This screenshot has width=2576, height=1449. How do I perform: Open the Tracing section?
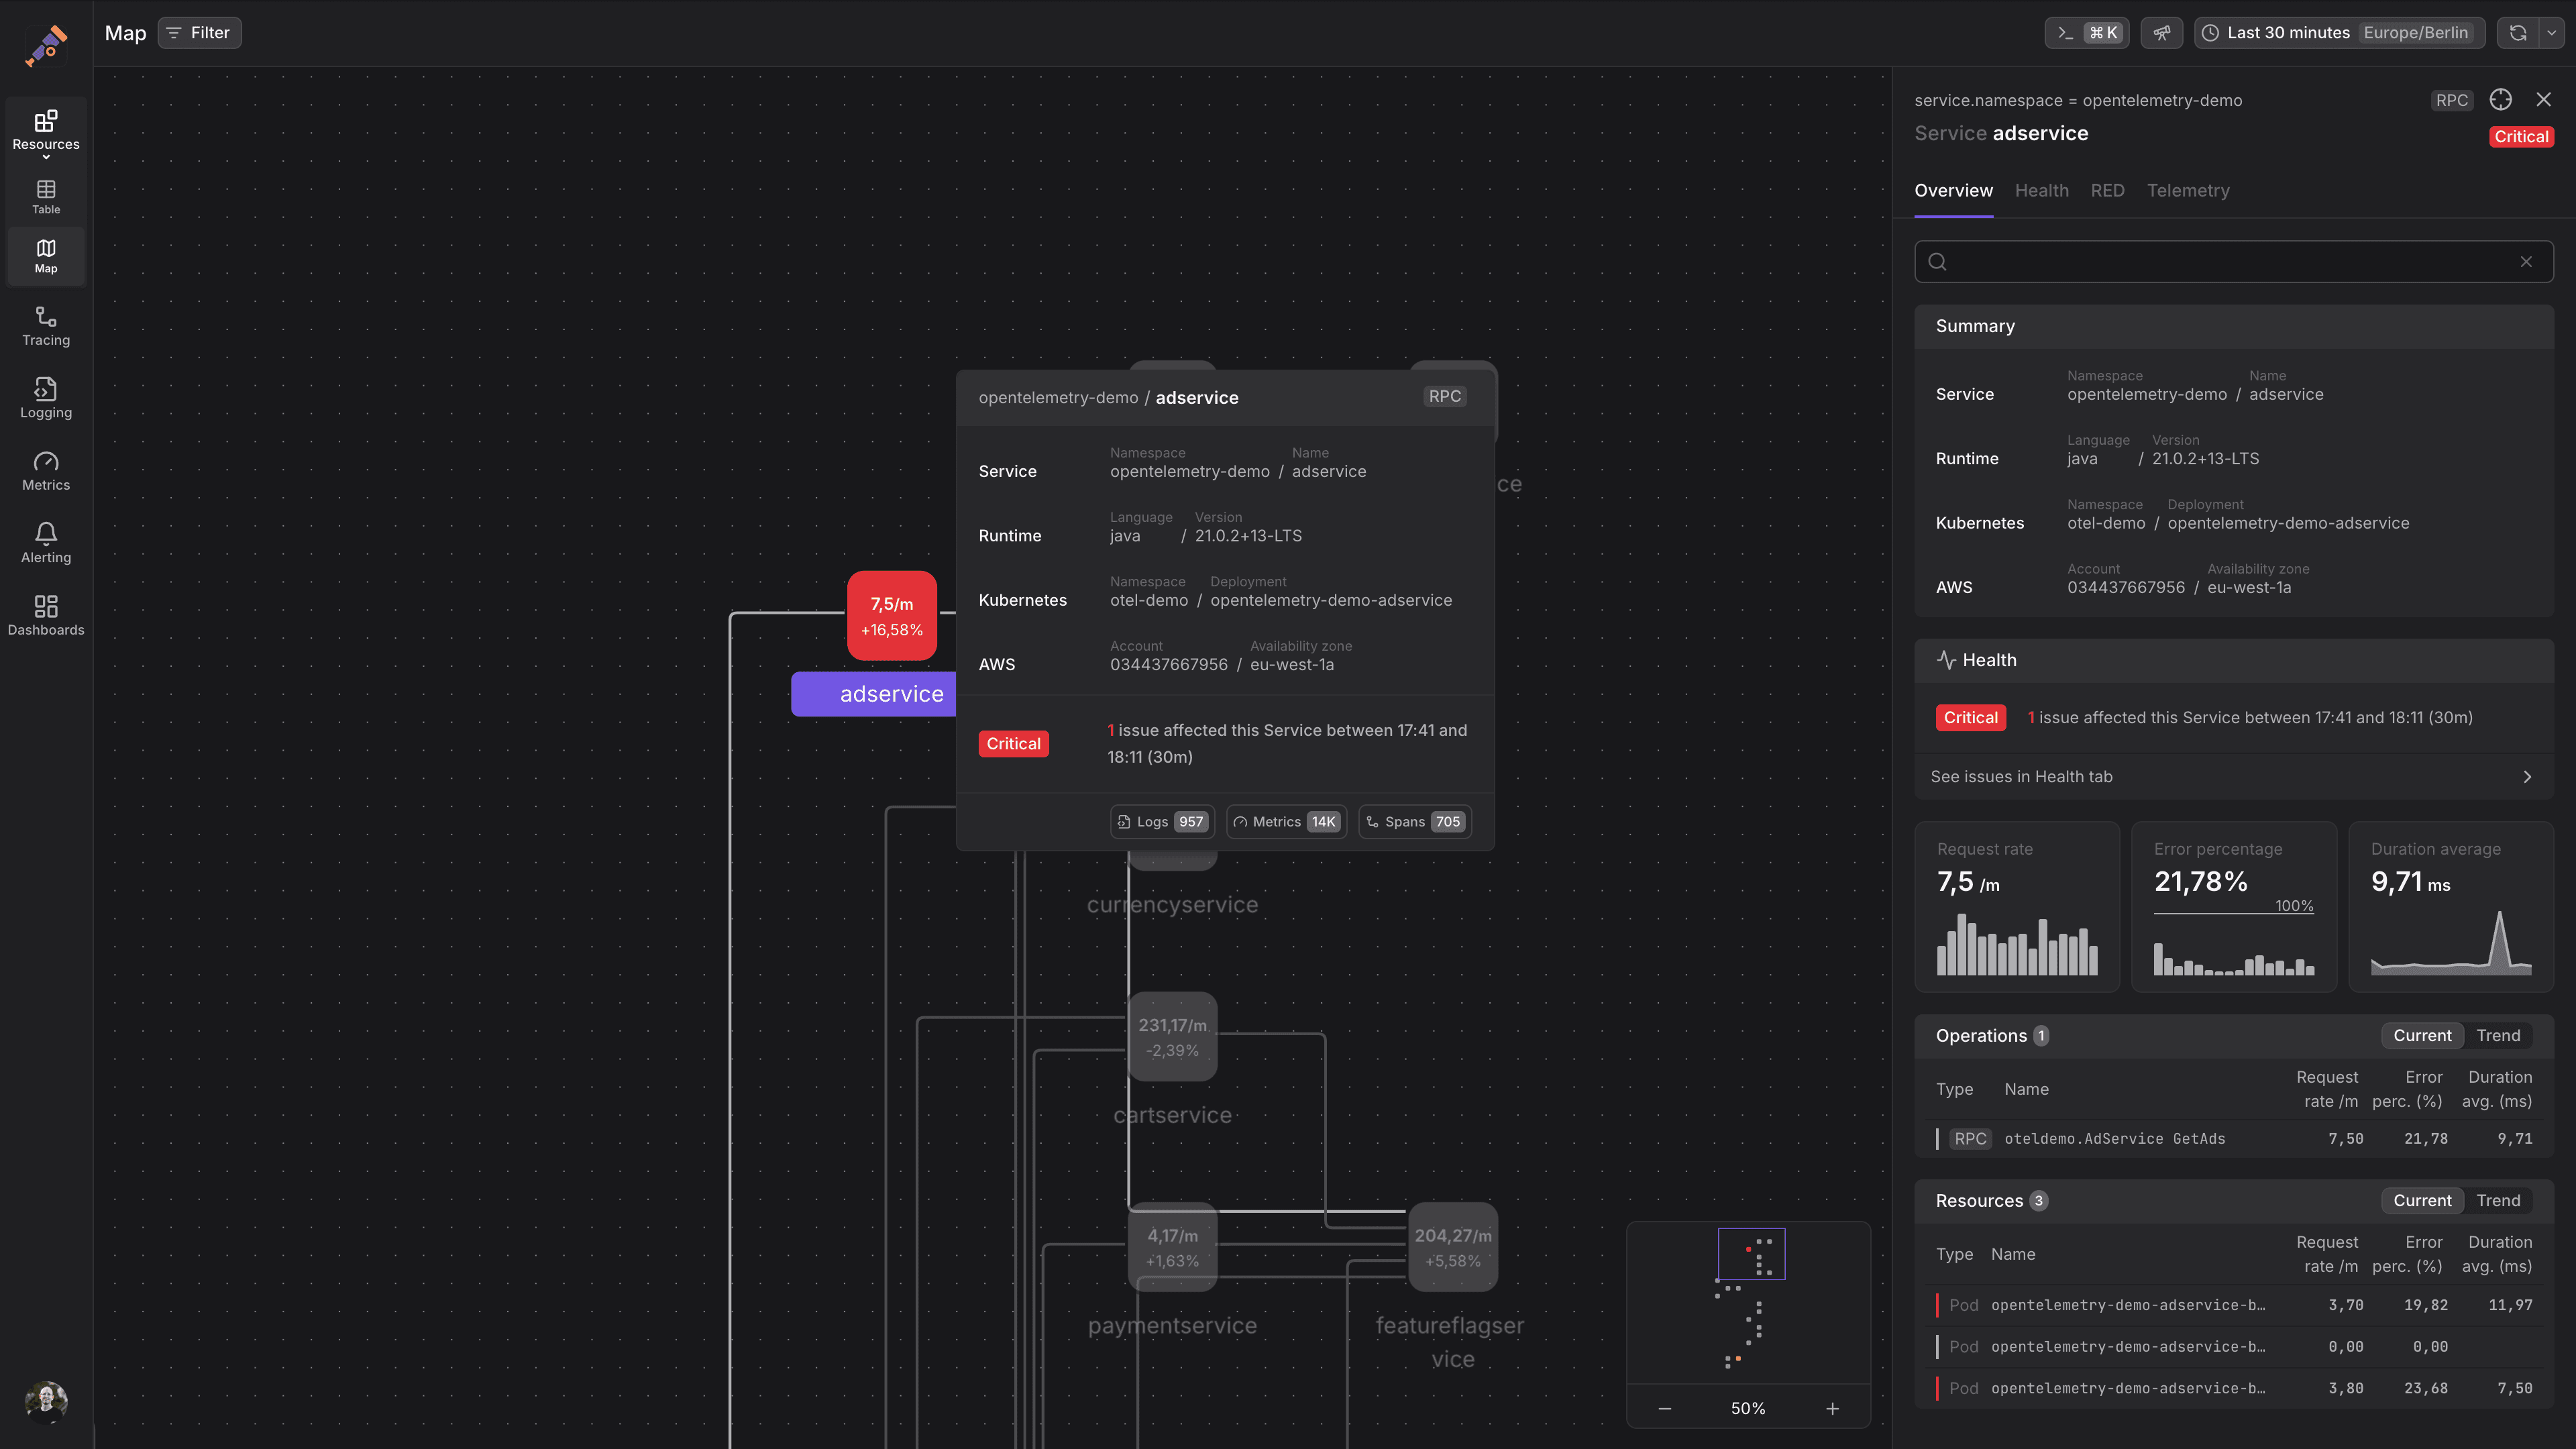point(46,326)
